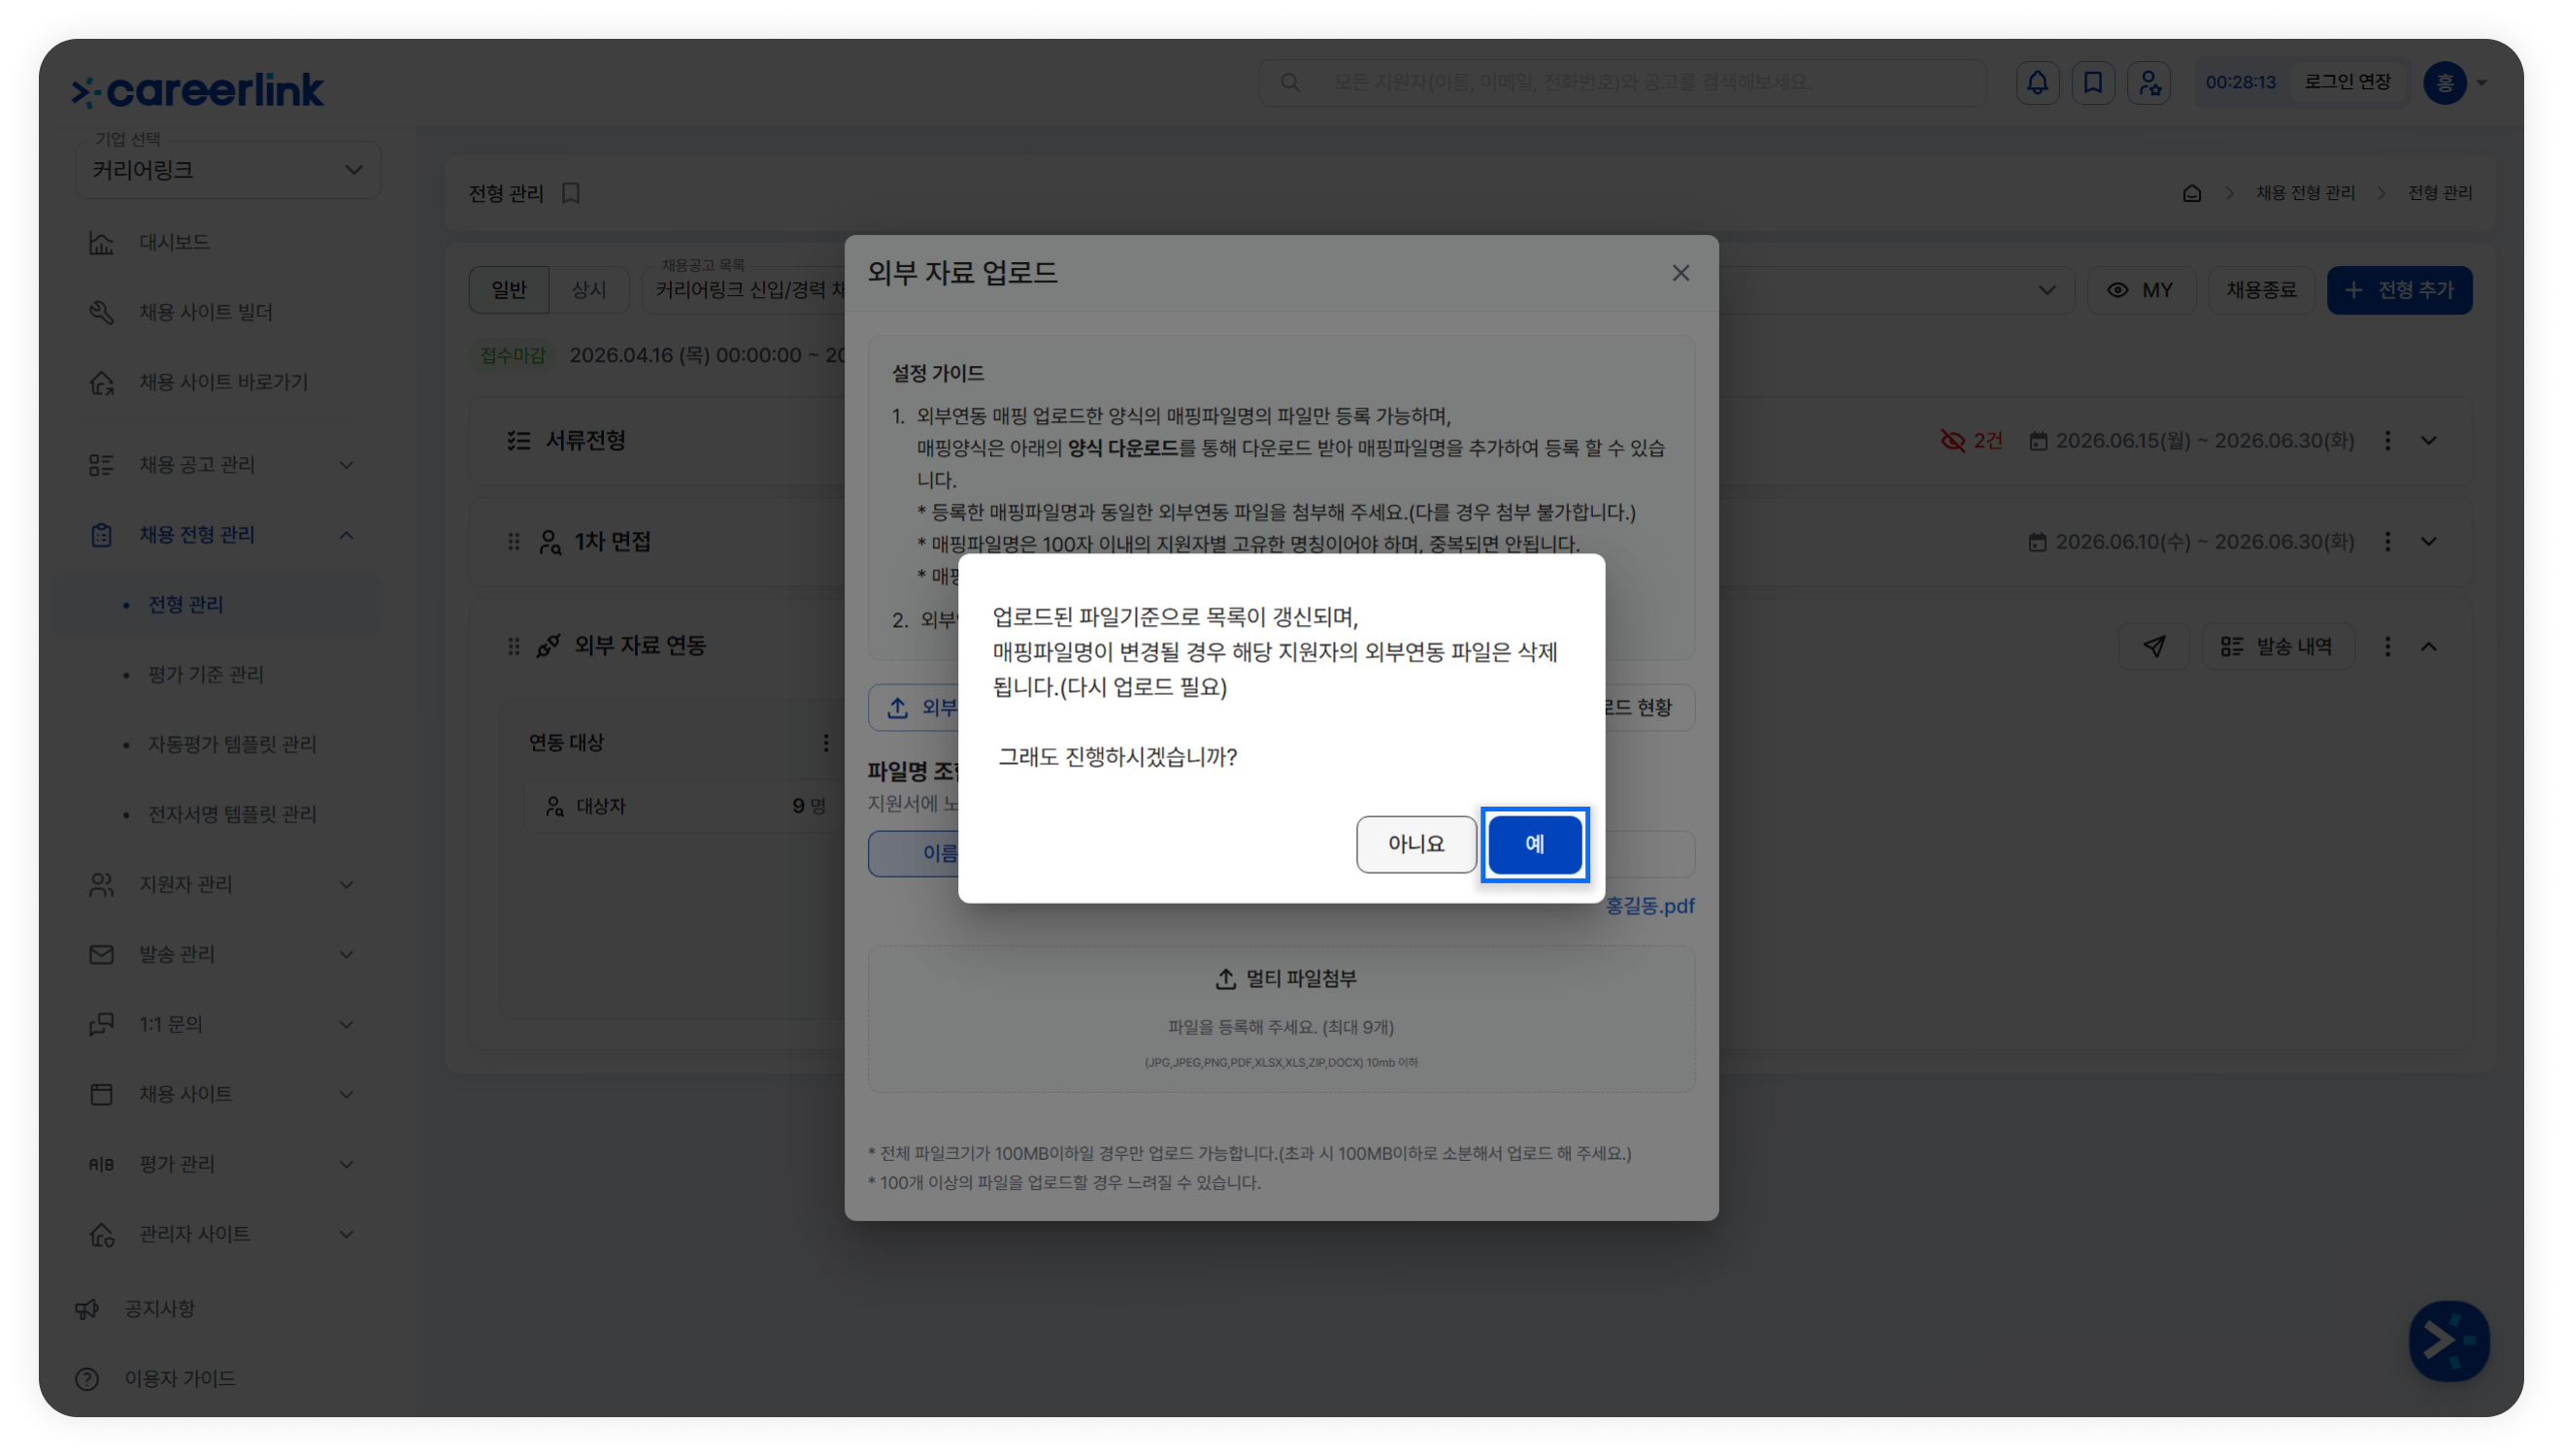This screenshot has width=2563, height=1456.
Task: Close the 외부 자료 업로드 dialog
Action: 1680,273
